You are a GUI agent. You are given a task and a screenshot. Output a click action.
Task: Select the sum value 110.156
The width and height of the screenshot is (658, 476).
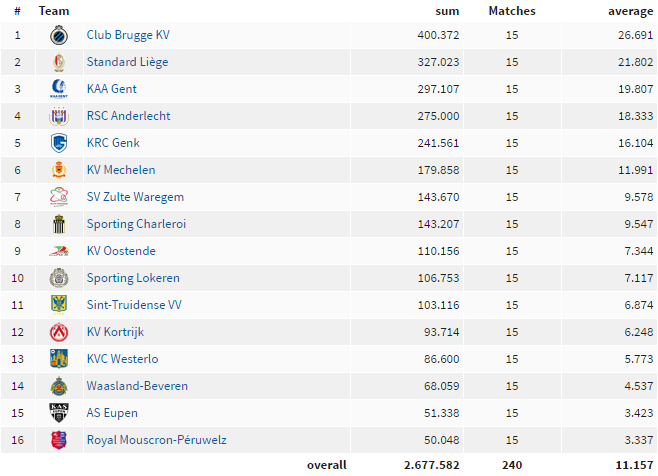click(x=438, y=251)
